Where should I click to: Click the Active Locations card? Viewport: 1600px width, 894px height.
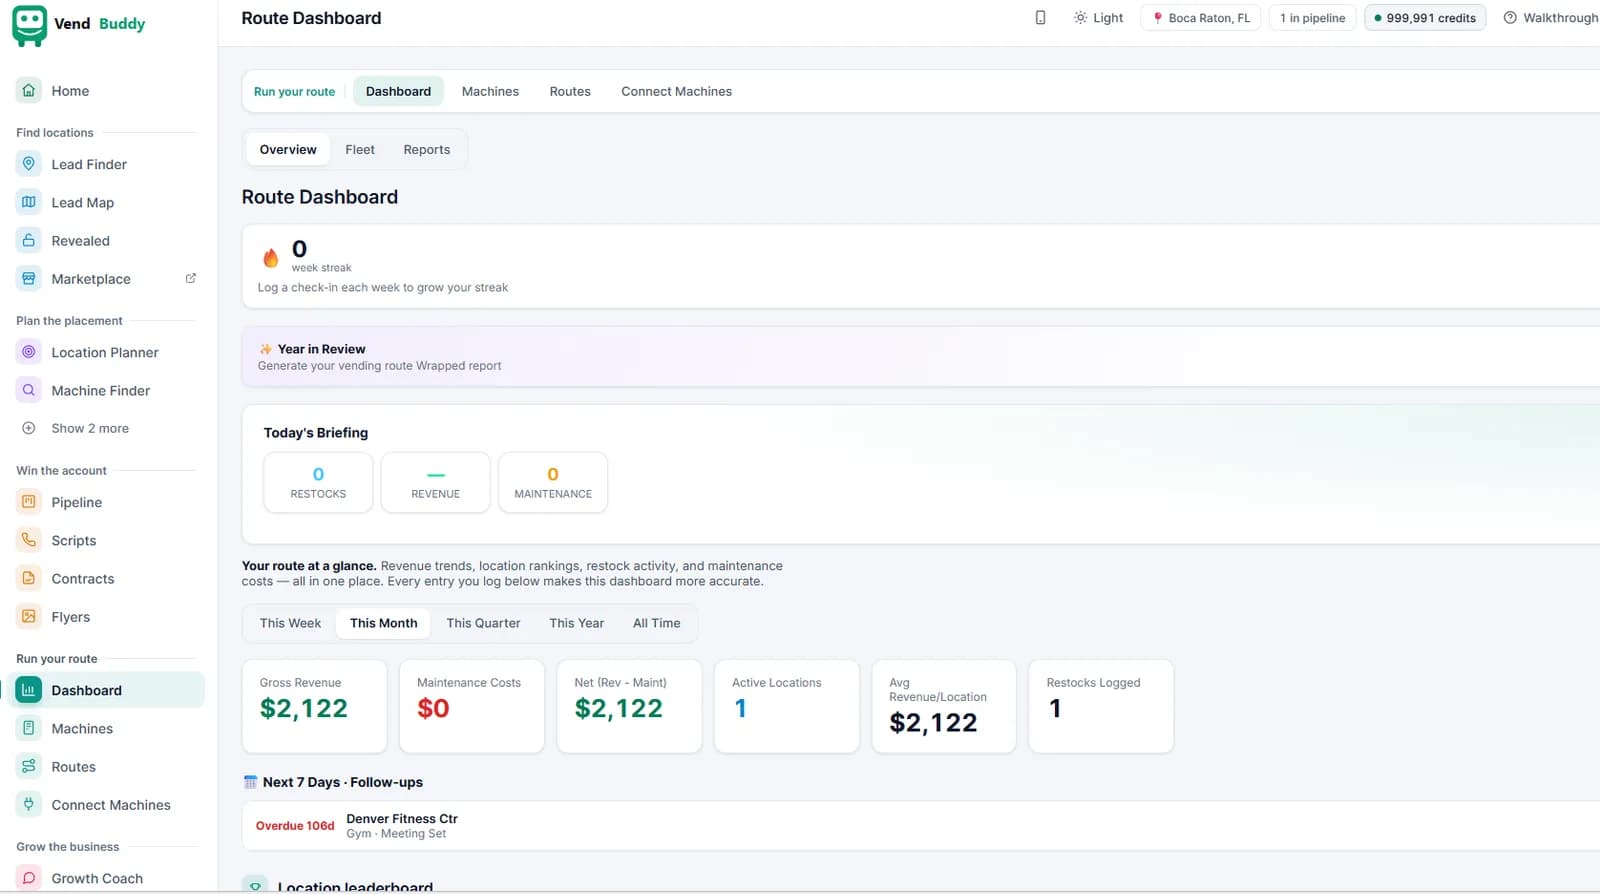[x=787, y=706]
